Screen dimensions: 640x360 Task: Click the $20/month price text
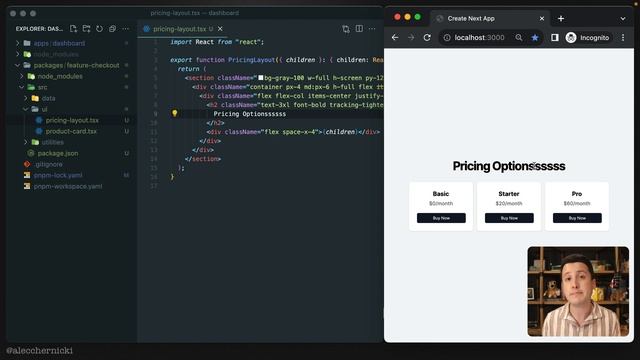509,203
